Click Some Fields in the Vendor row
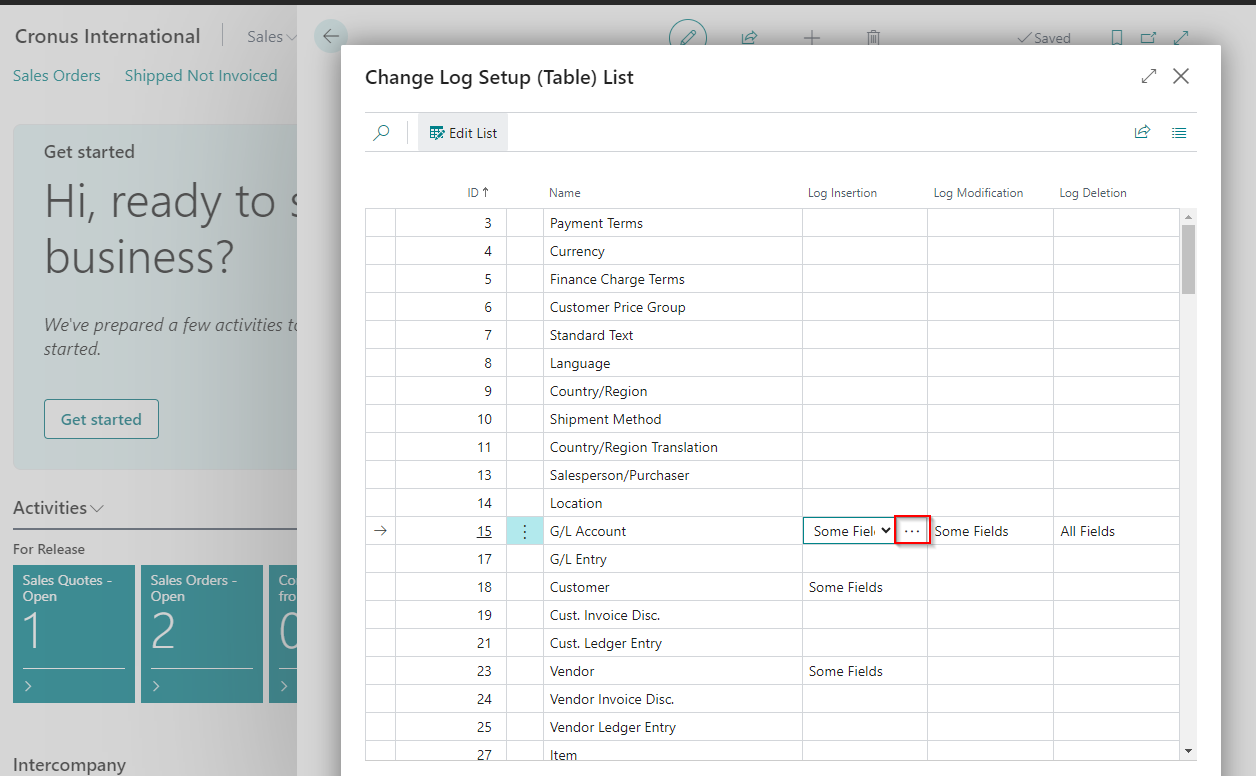Screen dimensions: 1256x776 pos(846,671)
